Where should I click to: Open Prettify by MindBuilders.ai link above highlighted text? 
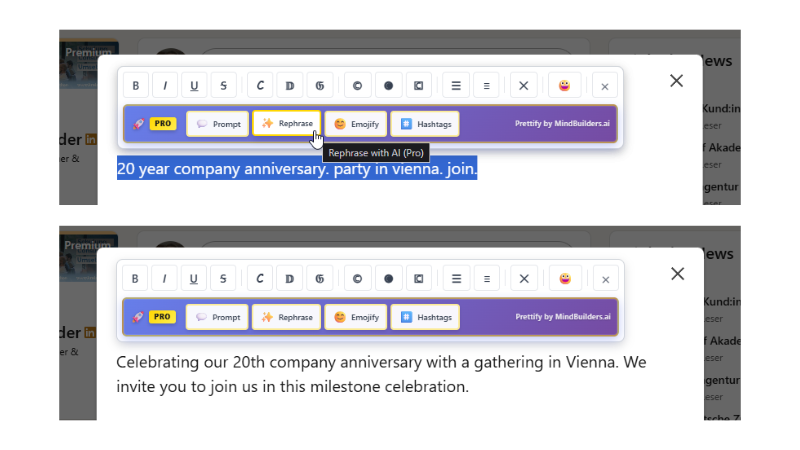[562, 124]
